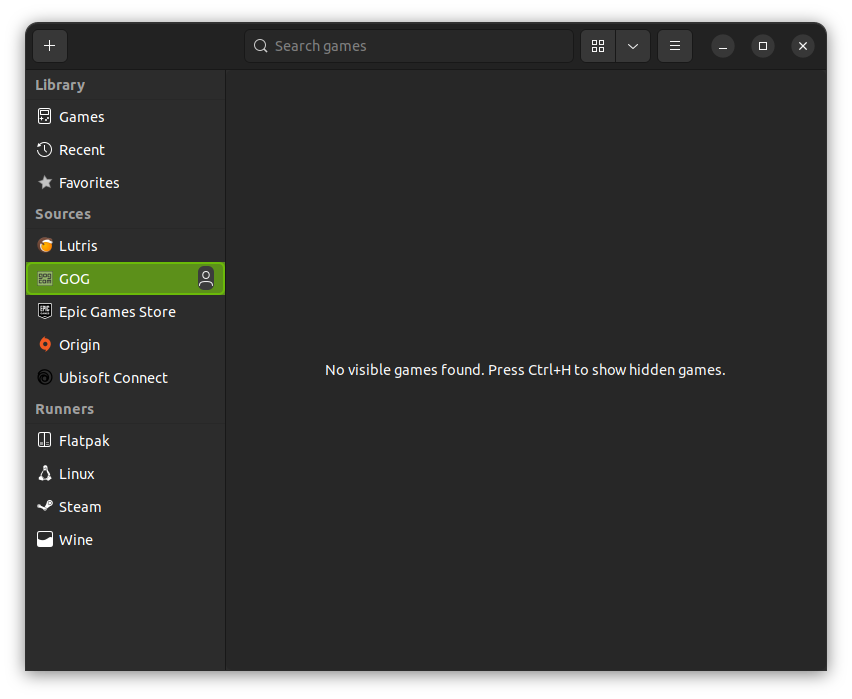This screenshot has width=852, height=699.
Task: Filter by Steam runner
Action: (126, 507)
